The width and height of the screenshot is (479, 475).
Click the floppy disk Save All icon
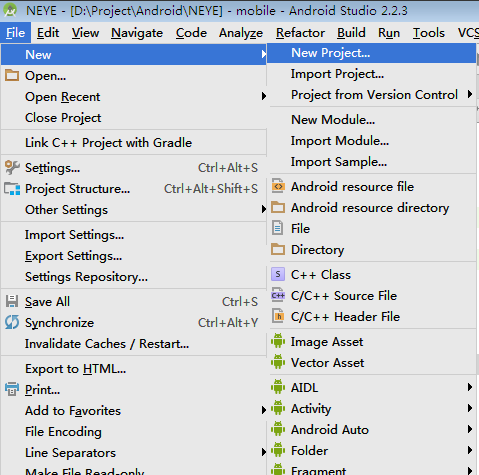[12, 301]
